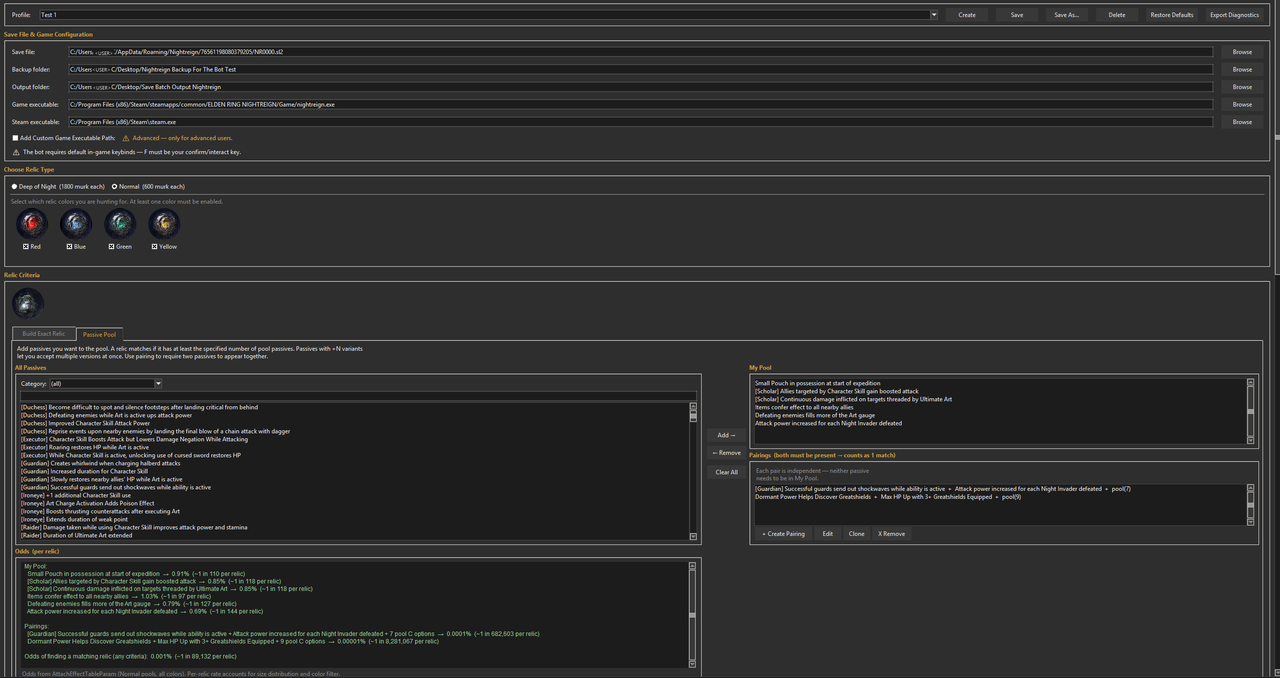Click the yellow relic gem icon
Screen dimensions: 1280x678
coord(164,224)
